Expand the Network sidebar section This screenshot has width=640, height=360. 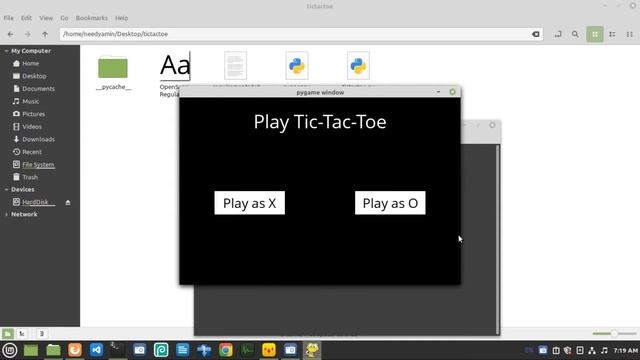[x=6, y=214]
